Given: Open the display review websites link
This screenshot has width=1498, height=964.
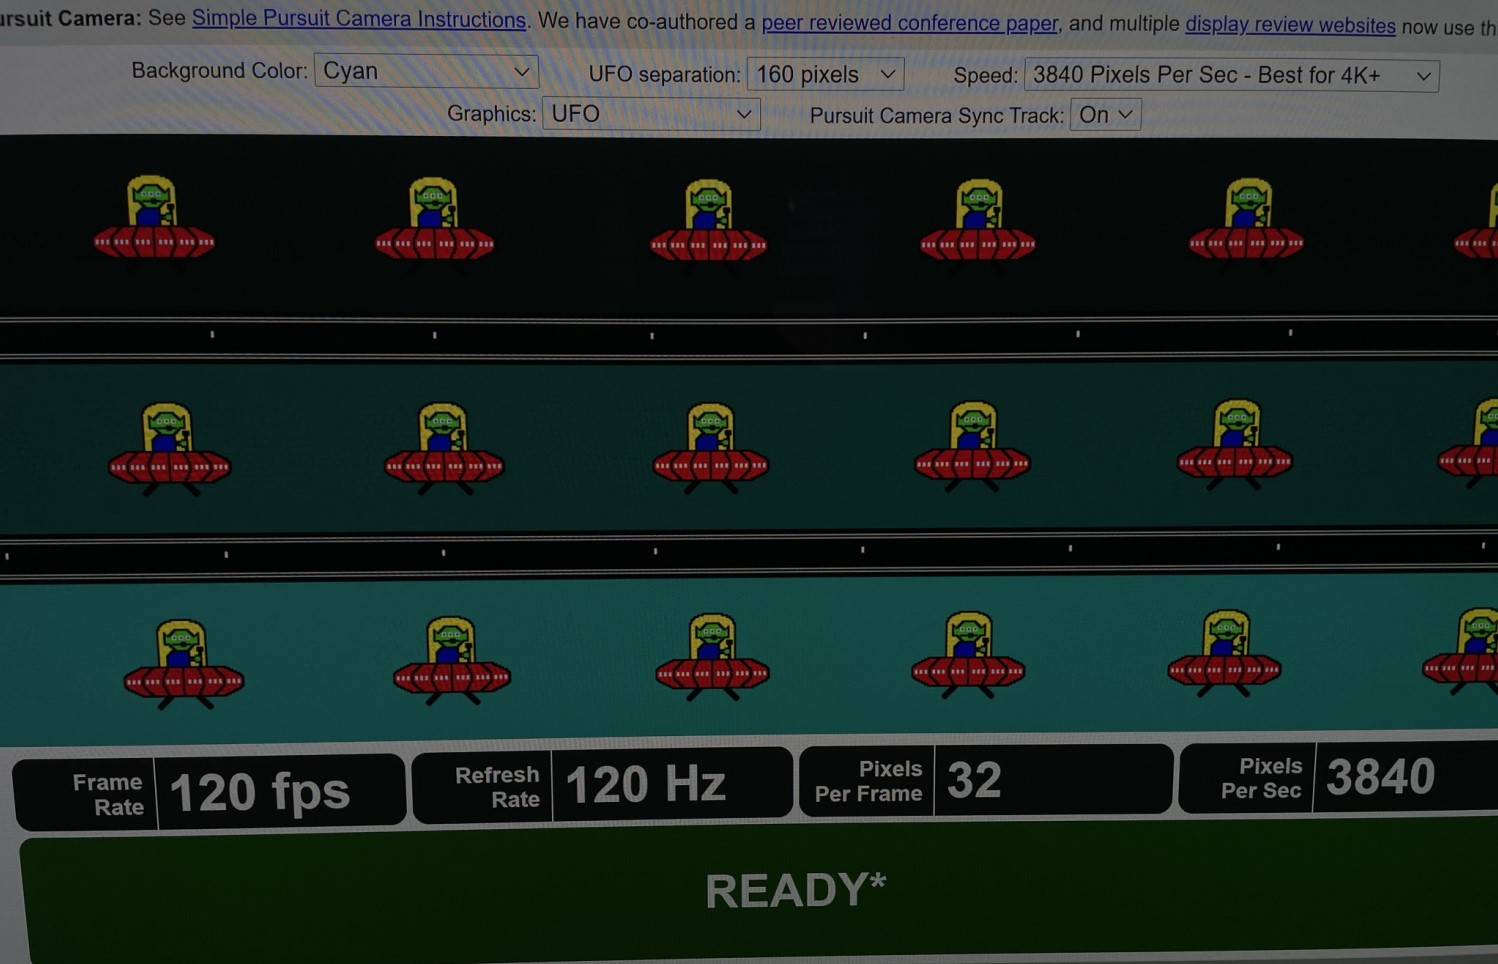Looking at the screenshot, I should pyautogui.click(x=1290, y=25).
